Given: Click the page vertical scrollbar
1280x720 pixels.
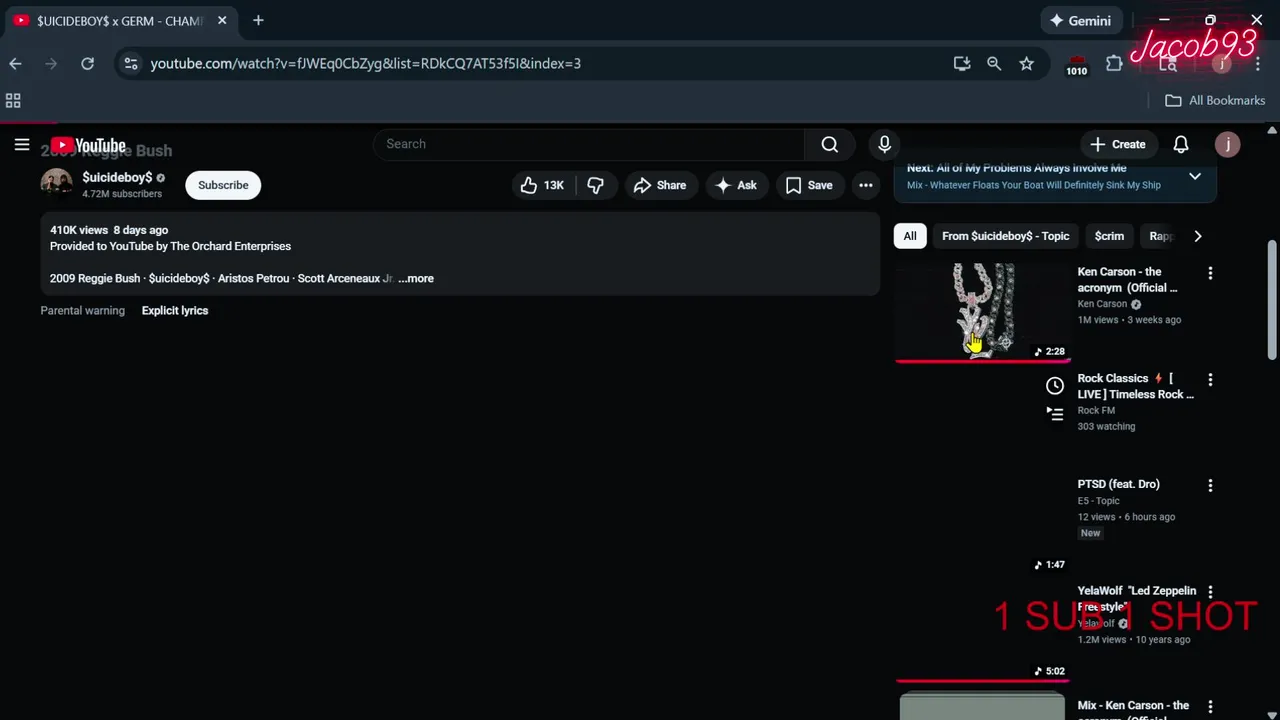Looking at the screenshot, I should click(1272, 300).
